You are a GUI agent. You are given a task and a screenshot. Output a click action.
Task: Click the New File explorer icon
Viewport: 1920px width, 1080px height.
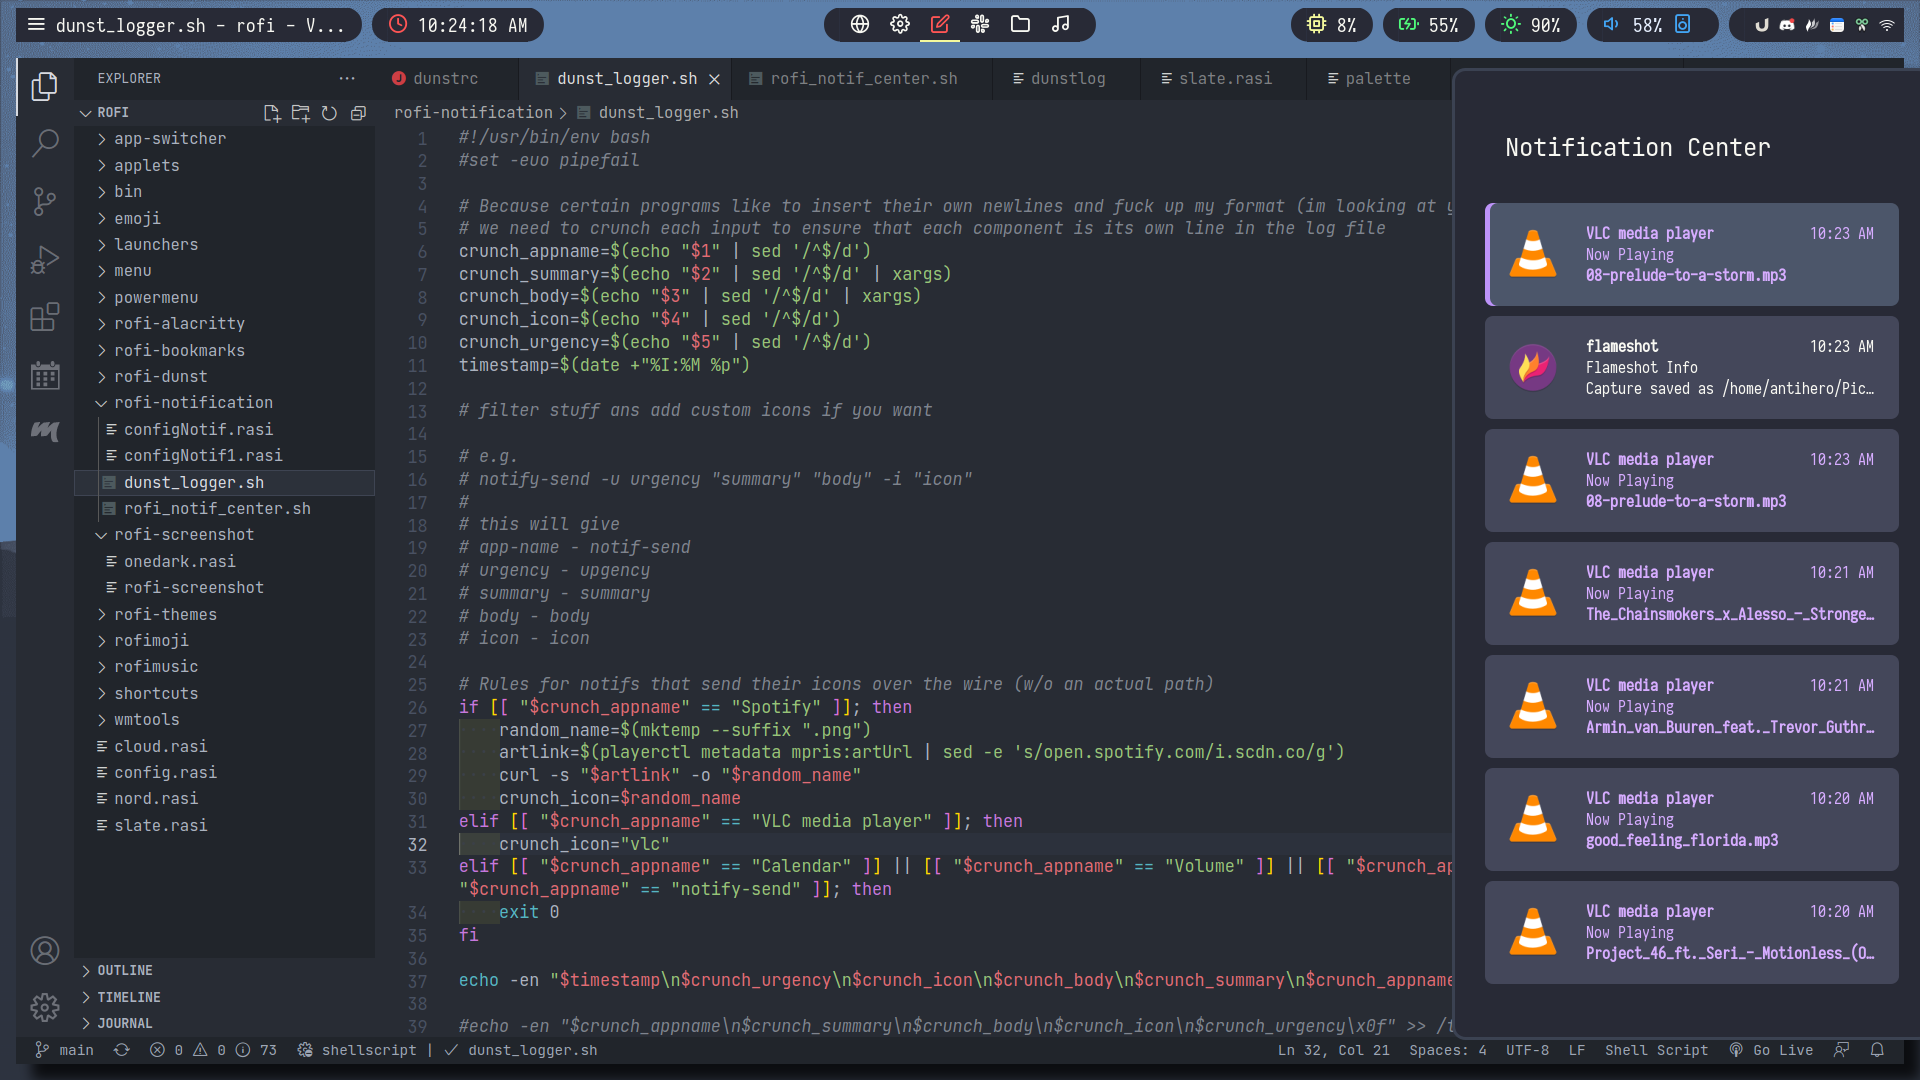pyautogui.click(x=271, y=113)
